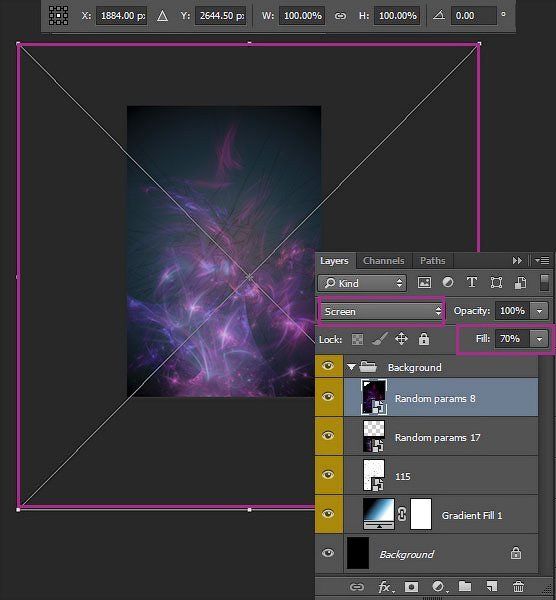
Task: Click the lock transparent pixels icon
Action: (x=357, y=339)
